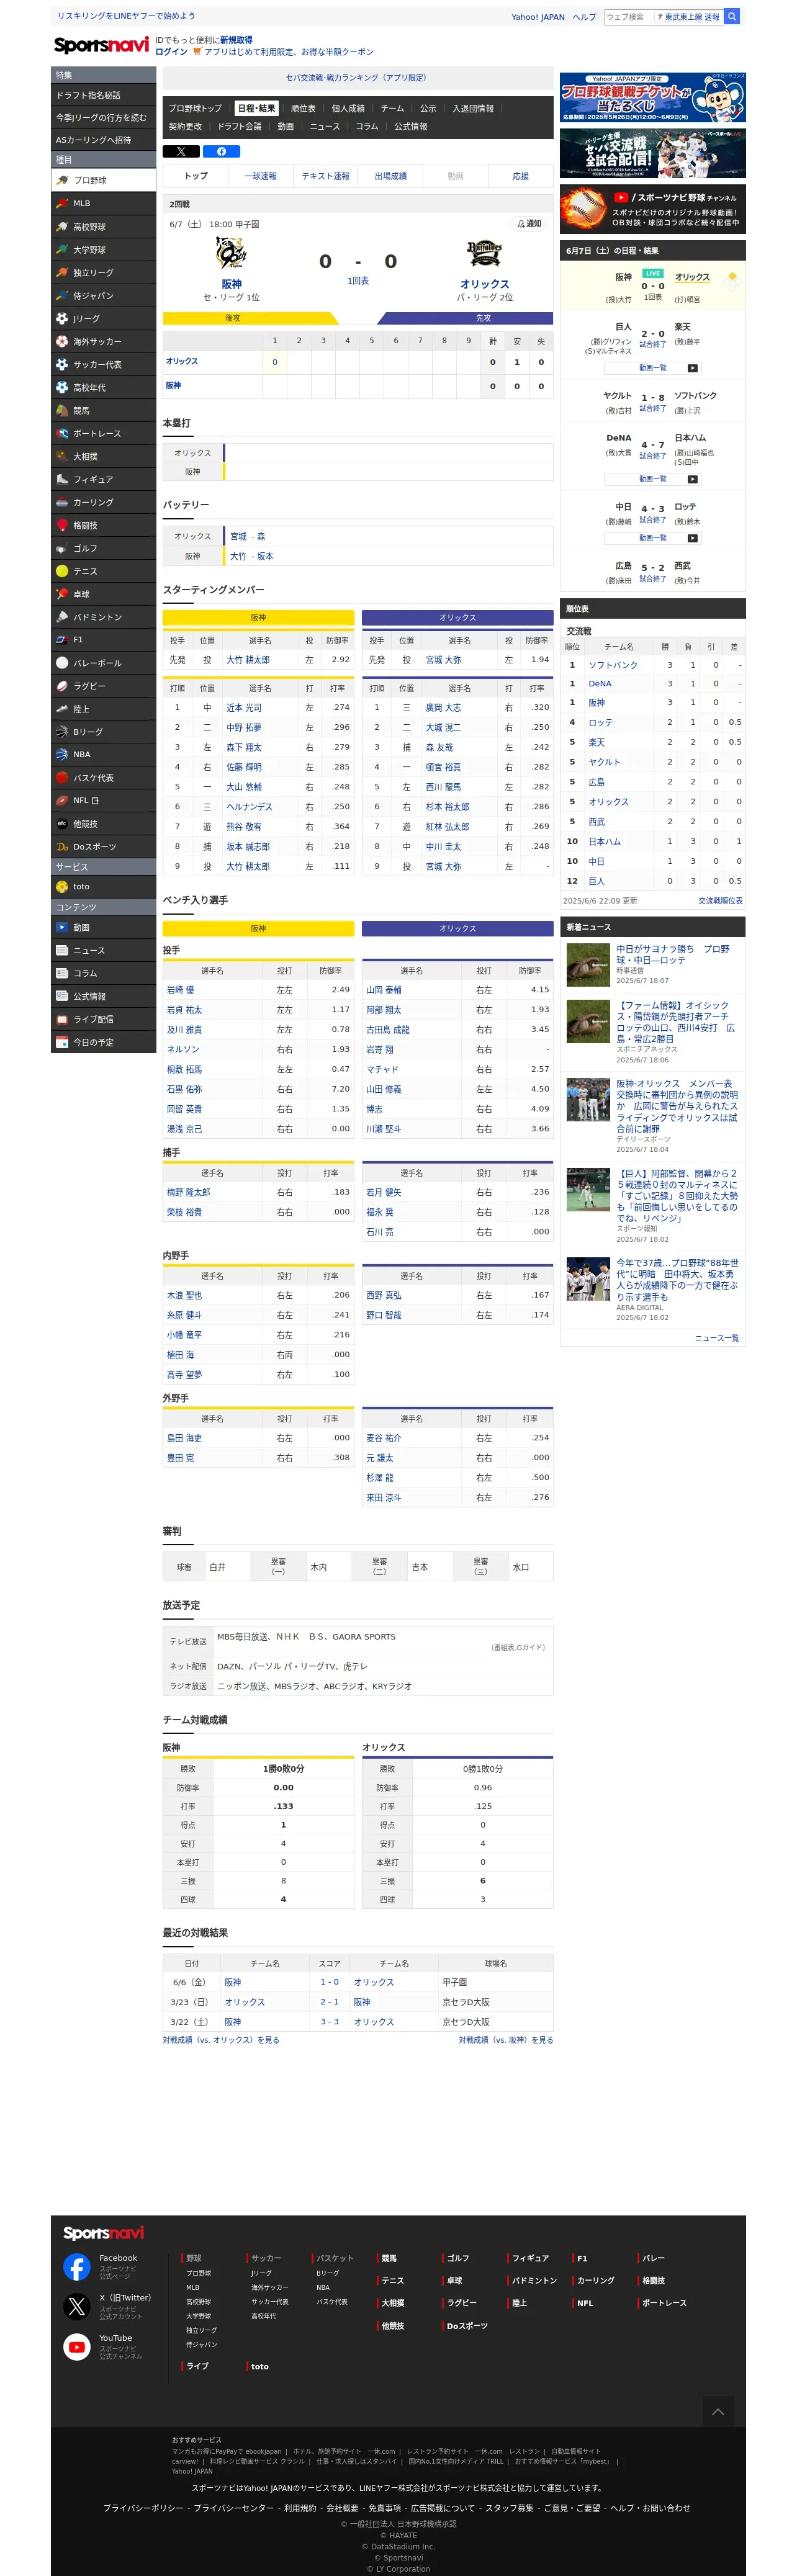Image resolution: width=797 pixels, height=2576 pixels.
Task: Open 対戦成績（vs. 阪神）を見る link
Action: (x=506, y=2040)
